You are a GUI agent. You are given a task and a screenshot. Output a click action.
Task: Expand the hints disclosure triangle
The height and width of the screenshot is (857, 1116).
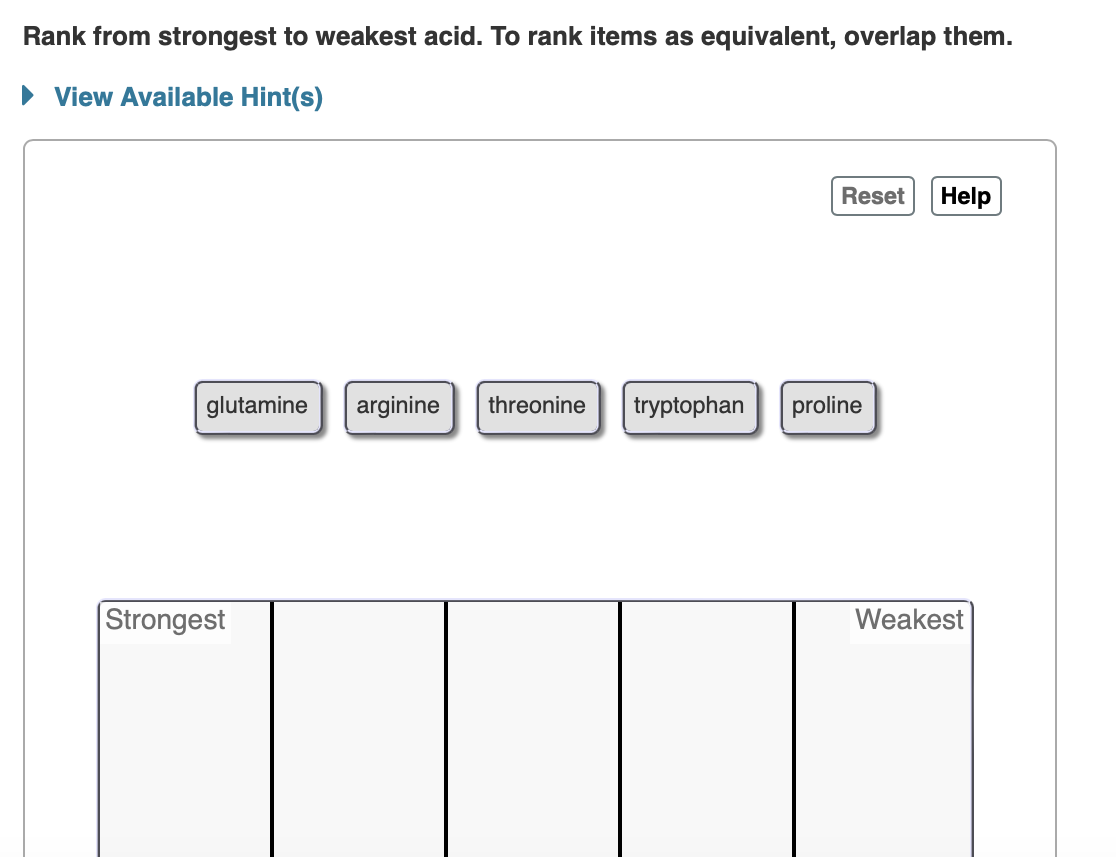[27, 96]
